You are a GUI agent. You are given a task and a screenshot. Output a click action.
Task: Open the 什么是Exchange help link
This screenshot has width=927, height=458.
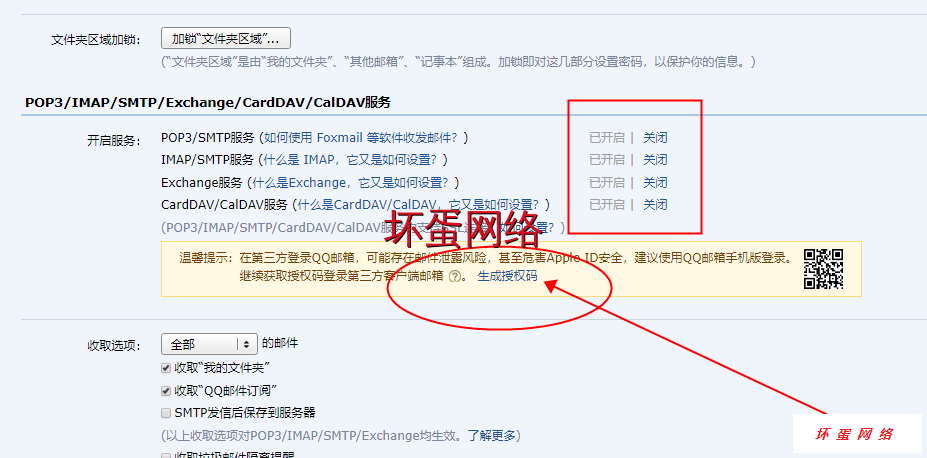[x=355, y=183]
